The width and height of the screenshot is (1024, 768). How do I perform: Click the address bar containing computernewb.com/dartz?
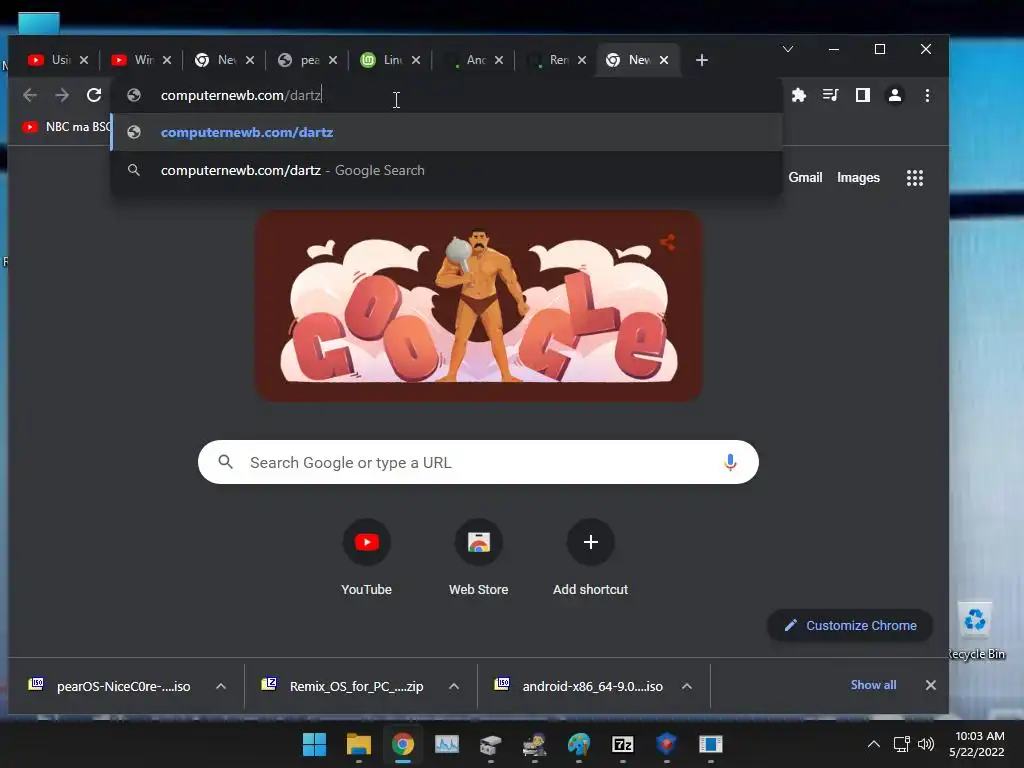coord(447,95)
